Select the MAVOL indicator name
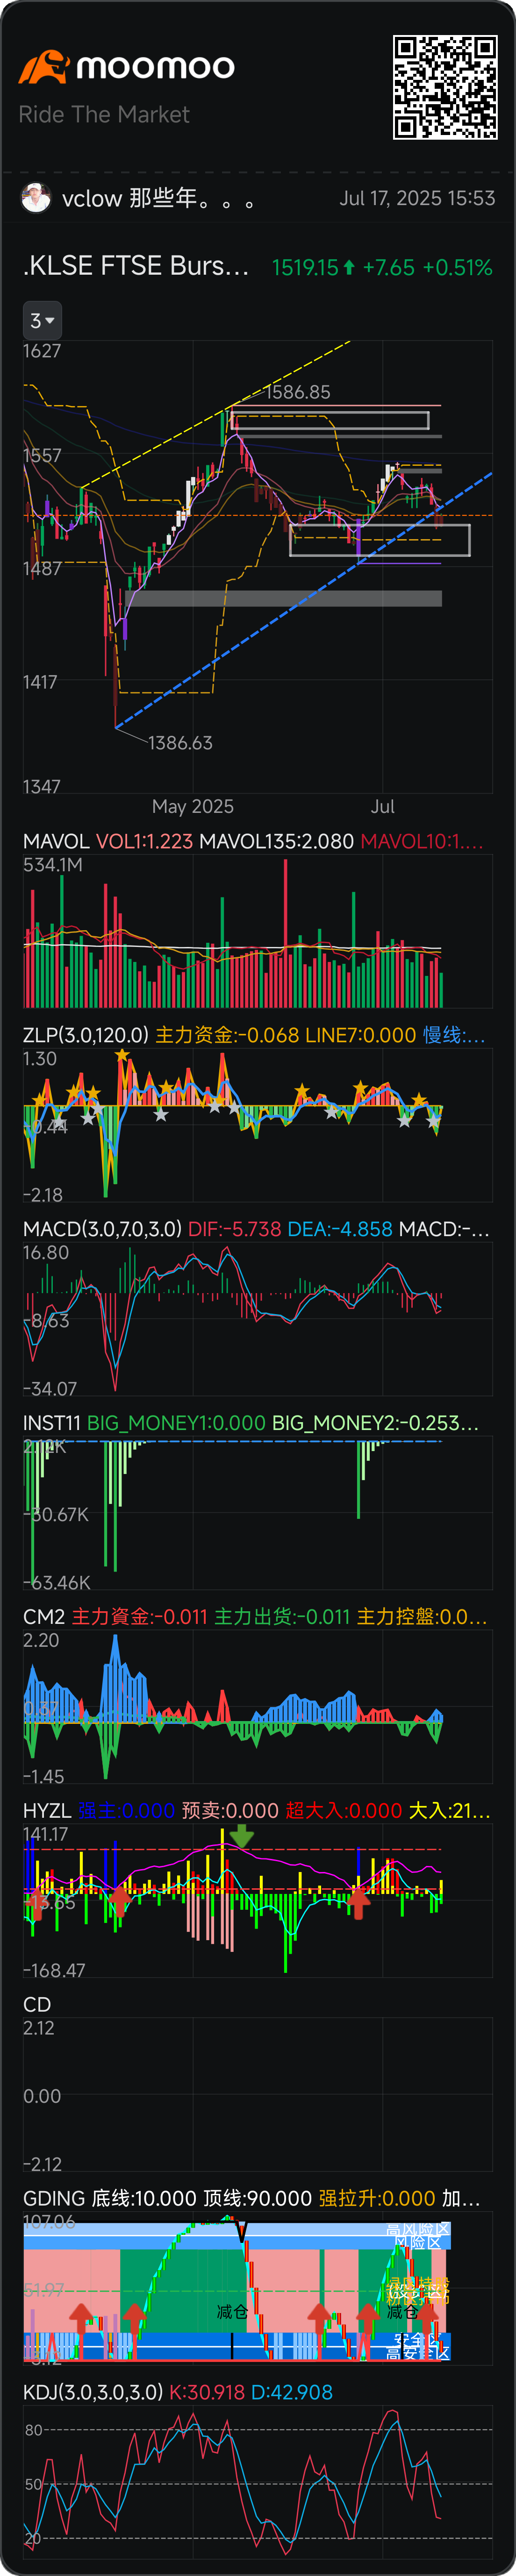Screen dimensions: 516x2576 [56, 841]
